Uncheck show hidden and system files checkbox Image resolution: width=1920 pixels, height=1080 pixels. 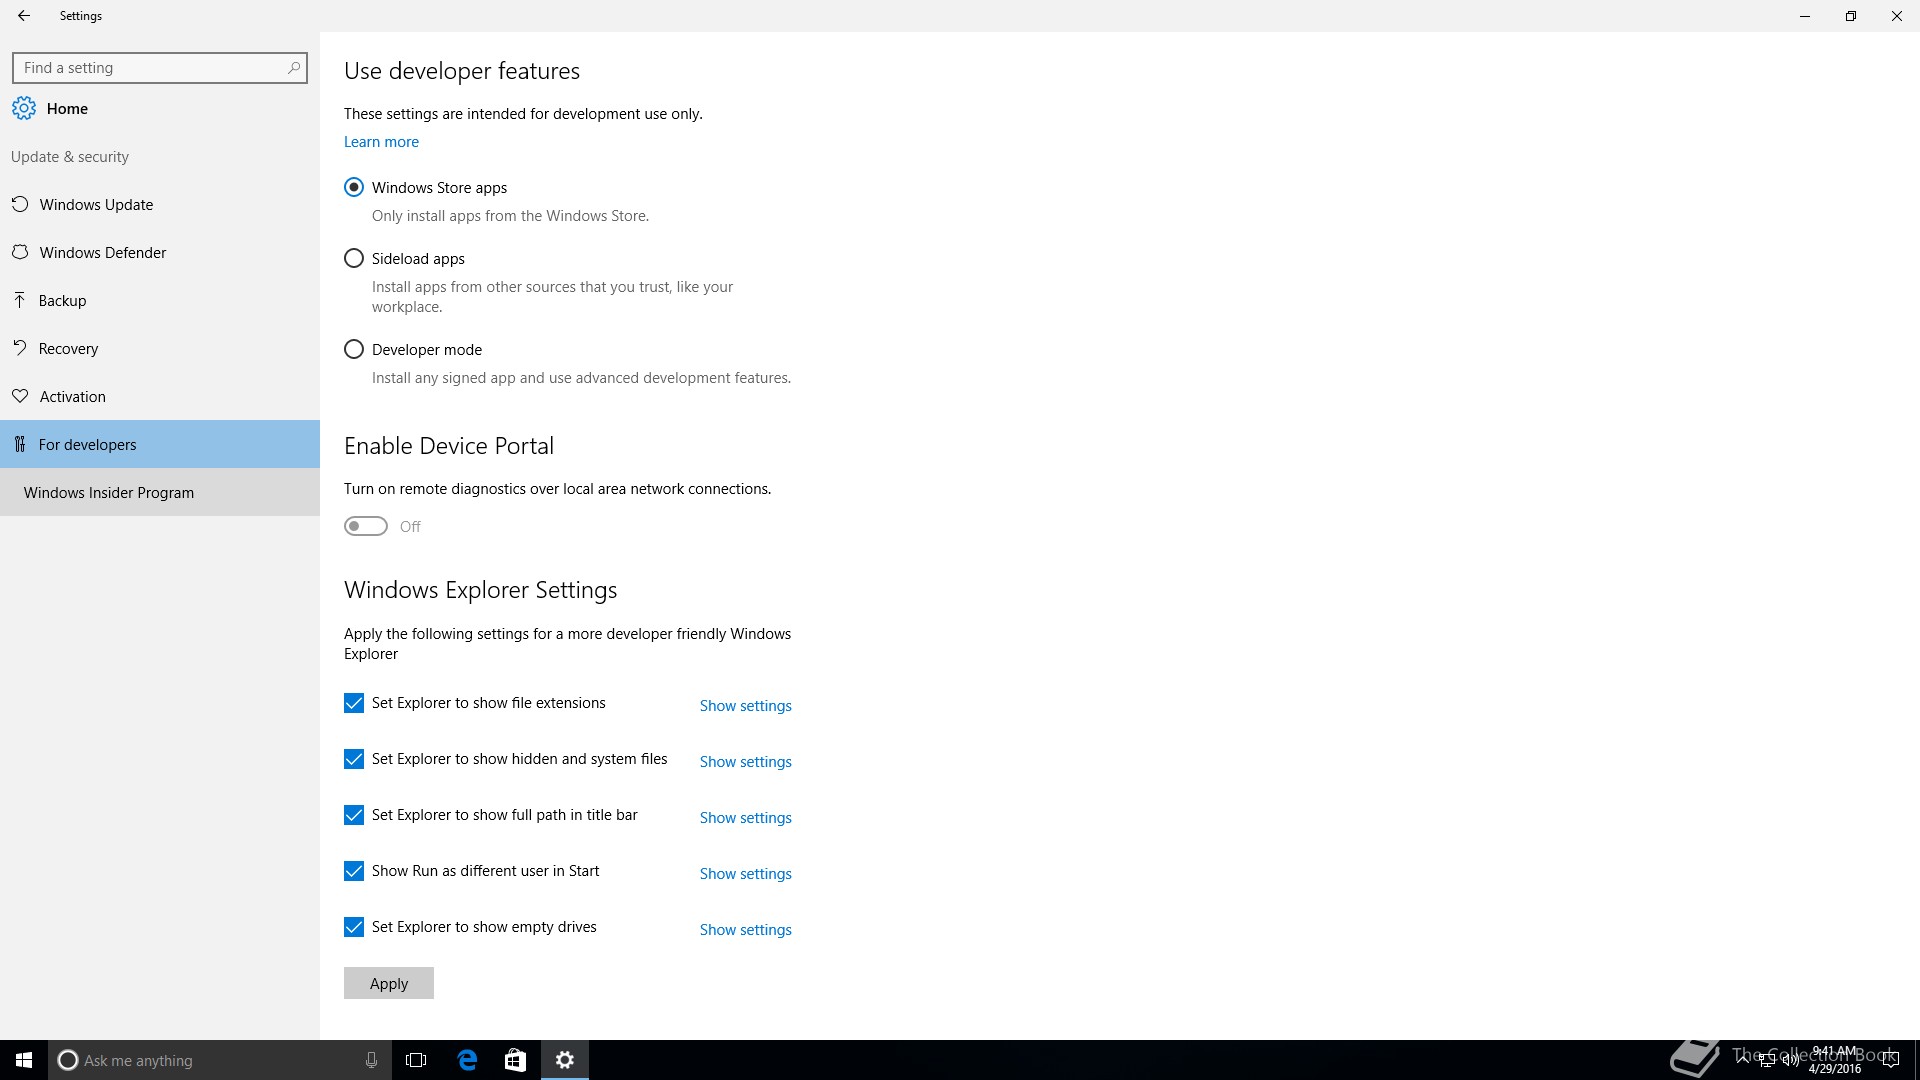click(354, 759)
